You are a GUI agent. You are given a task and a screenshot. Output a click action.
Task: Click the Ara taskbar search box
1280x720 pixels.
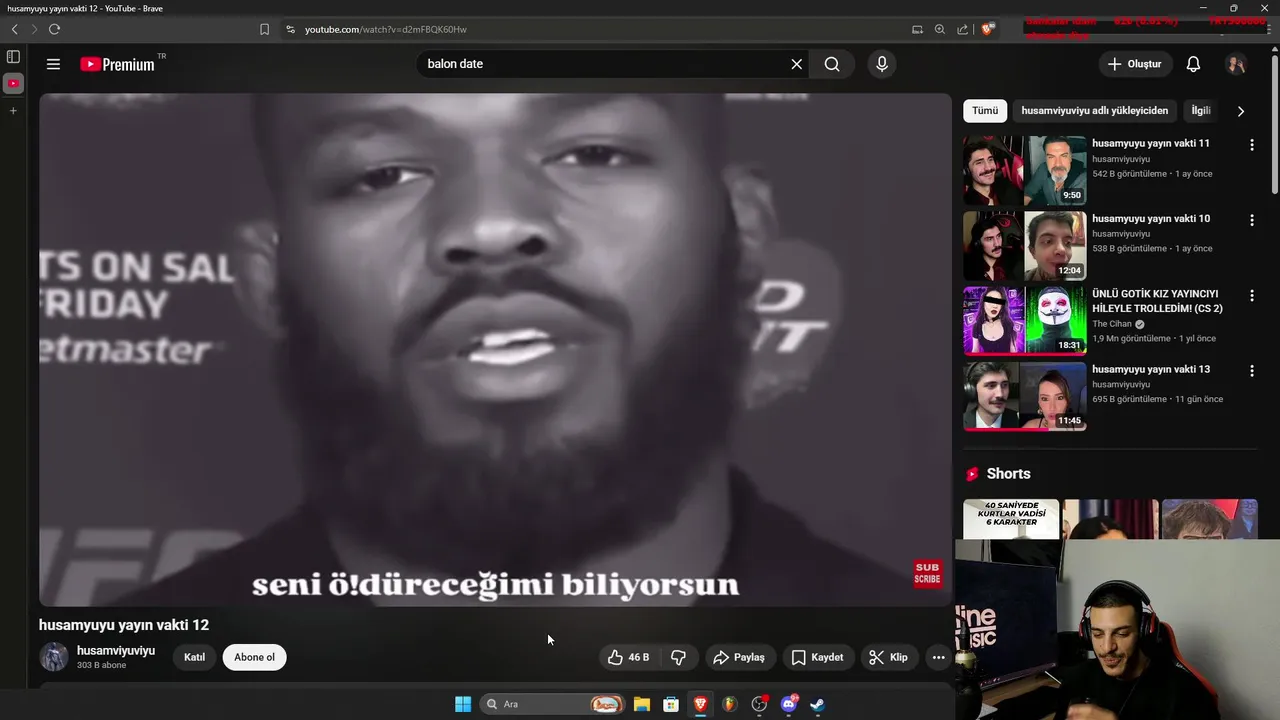(552, 704)
